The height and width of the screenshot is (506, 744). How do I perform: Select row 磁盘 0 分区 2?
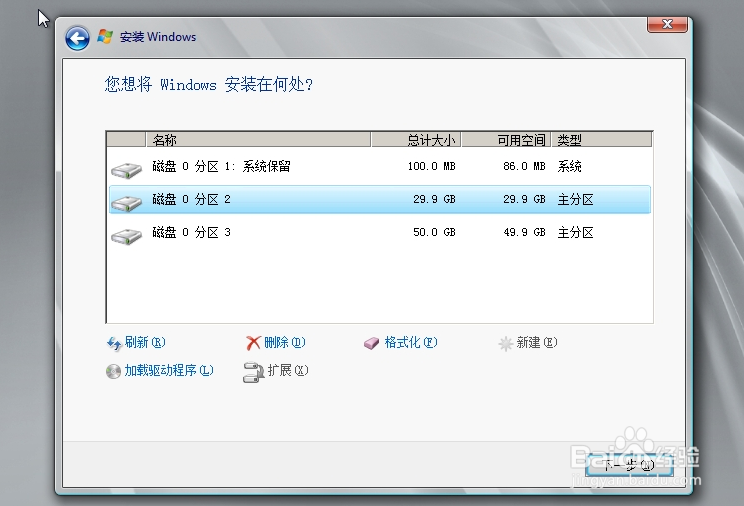(380, 199)
